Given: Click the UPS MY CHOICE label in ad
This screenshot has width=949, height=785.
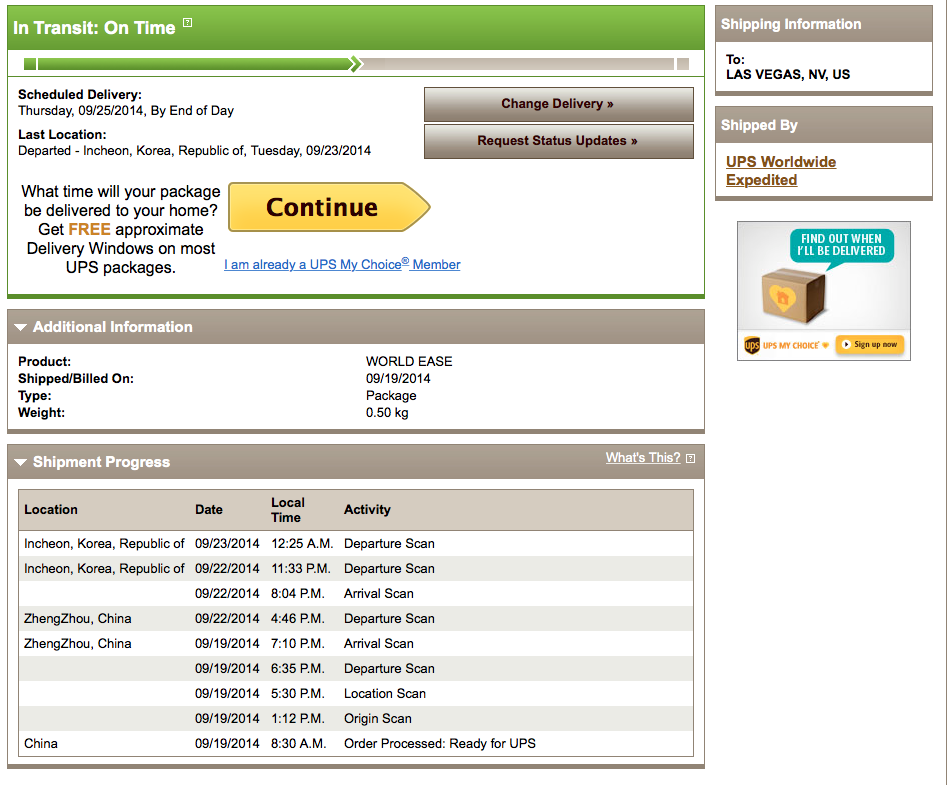Looking at the screenshot, I should tap(791, 345).
